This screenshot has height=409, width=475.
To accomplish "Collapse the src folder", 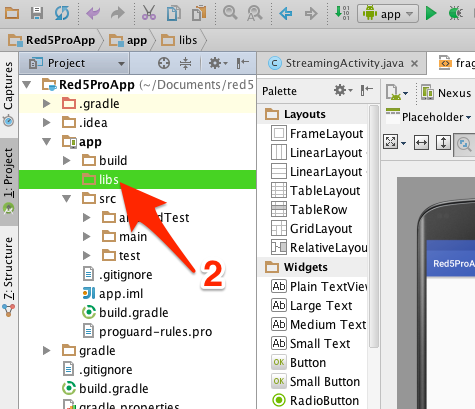I will (67, 199).
